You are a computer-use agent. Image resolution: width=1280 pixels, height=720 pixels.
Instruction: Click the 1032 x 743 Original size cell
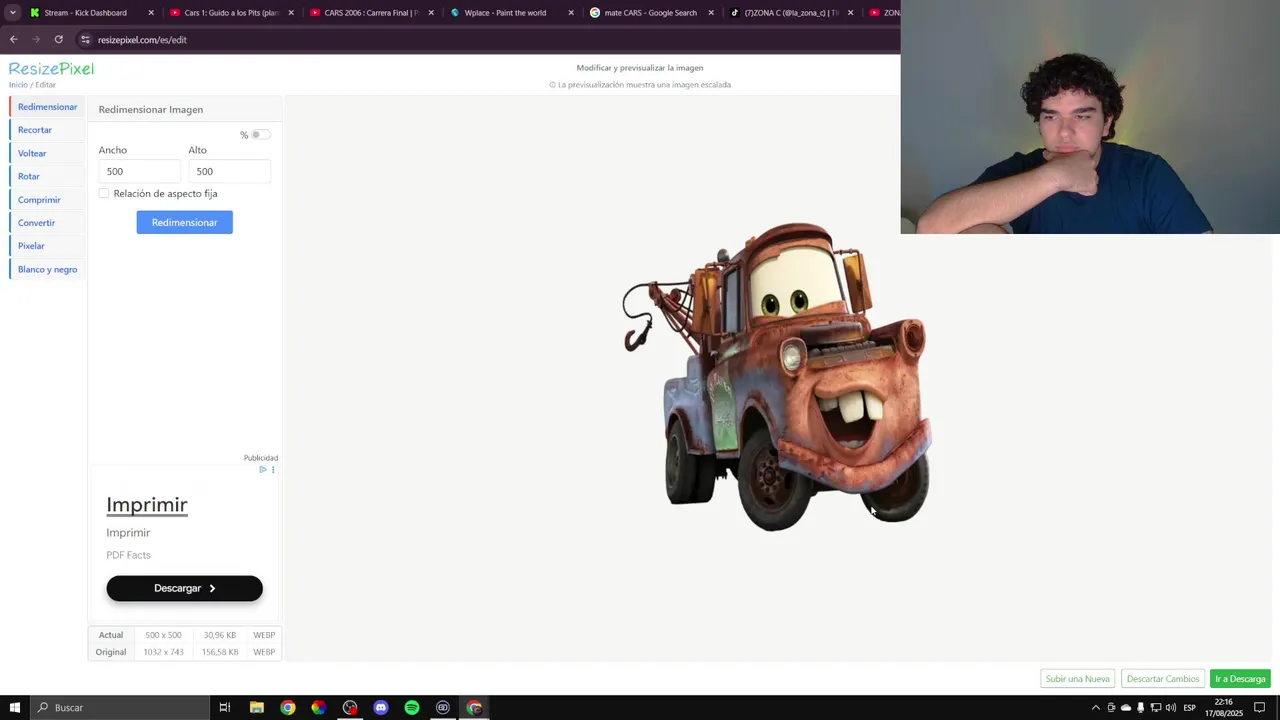coord(163,652)
